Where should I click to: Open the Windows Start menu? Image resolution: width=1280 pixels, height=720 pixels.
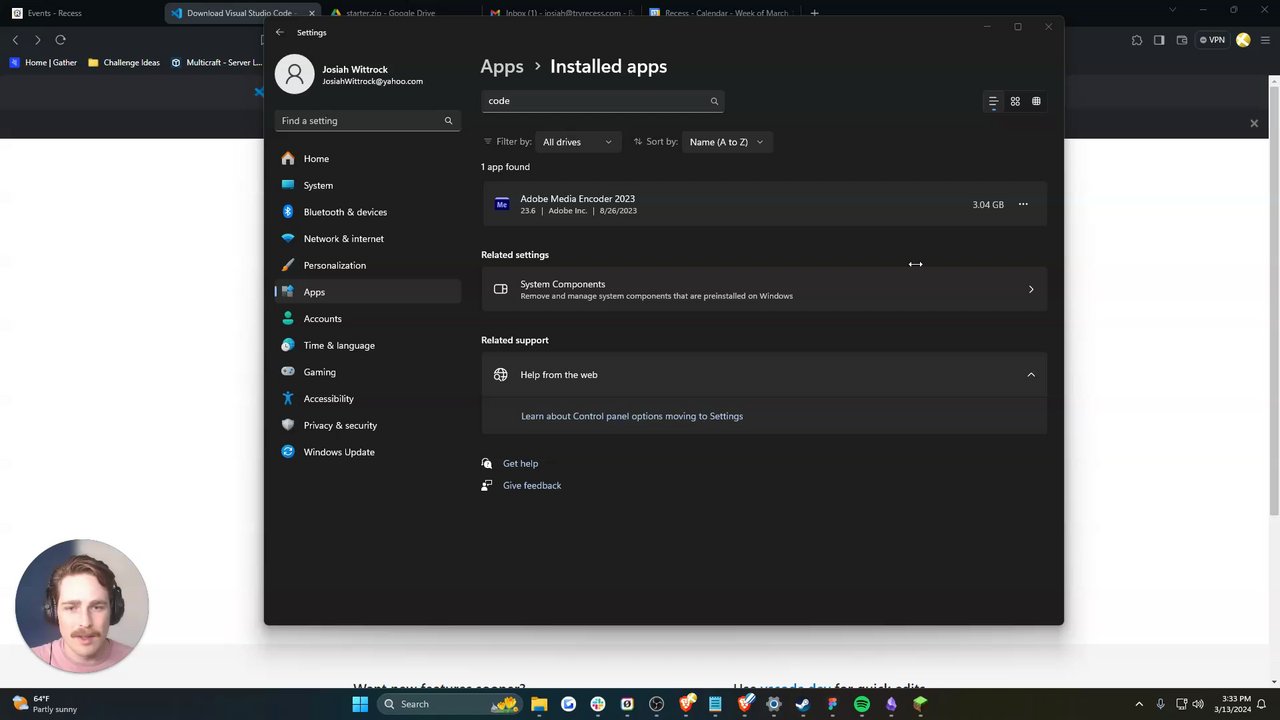tap(360, 704)
